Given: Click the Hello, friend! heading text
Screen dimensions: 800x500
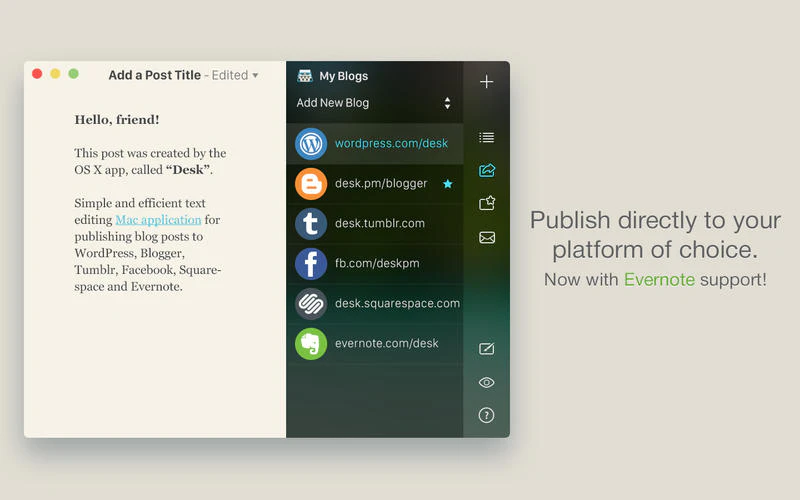Looking at the screenshot, I should tap(117, 120).
